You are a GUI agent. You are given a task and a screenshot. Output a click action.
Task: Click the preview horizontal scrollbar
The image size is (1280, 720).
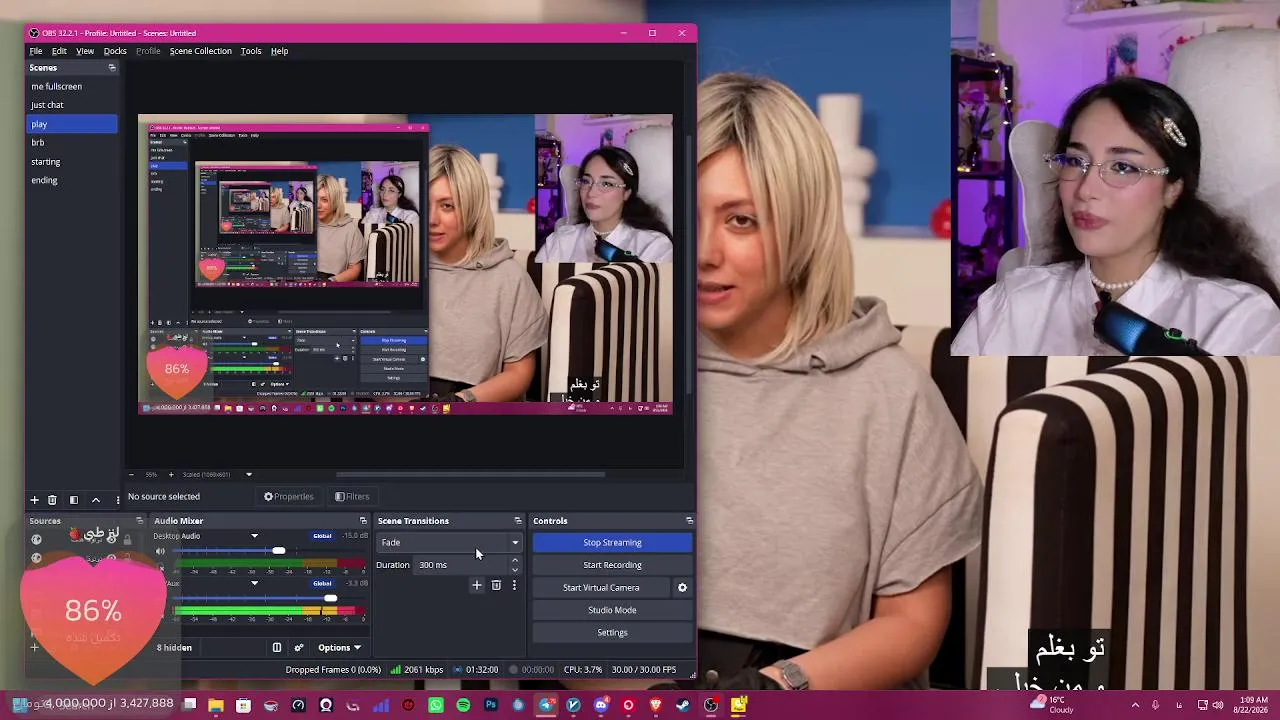[x=470, y=475]
